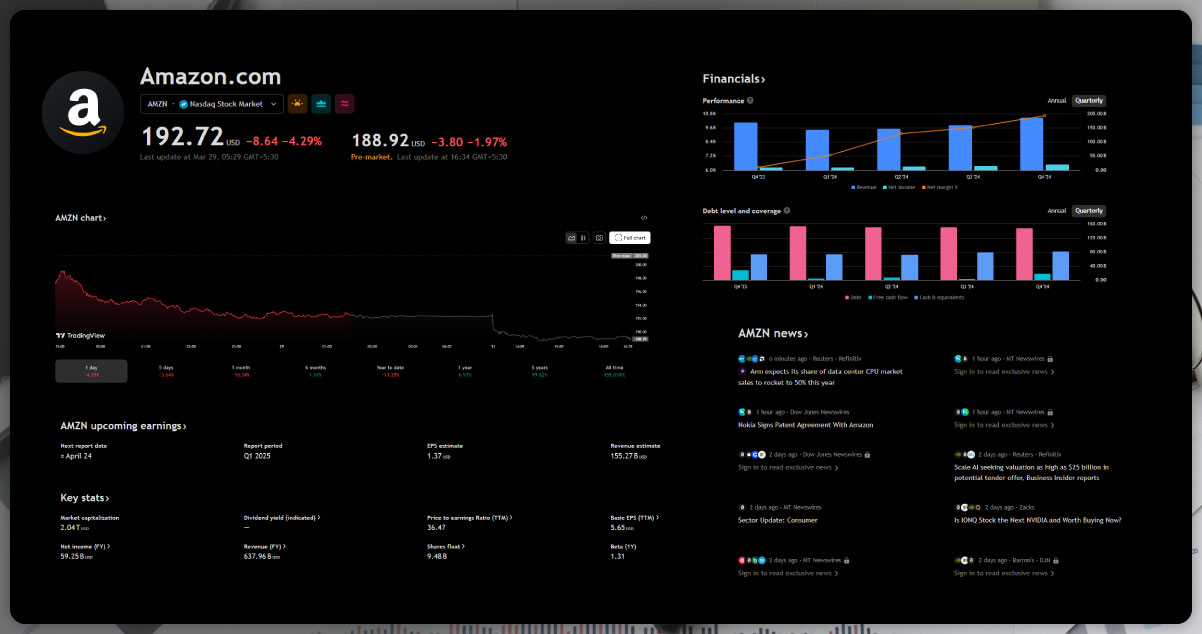Open Scale AI seeking valuation news article
The height and width of the screenshot is (634, 1202).
coord(1033,472)
